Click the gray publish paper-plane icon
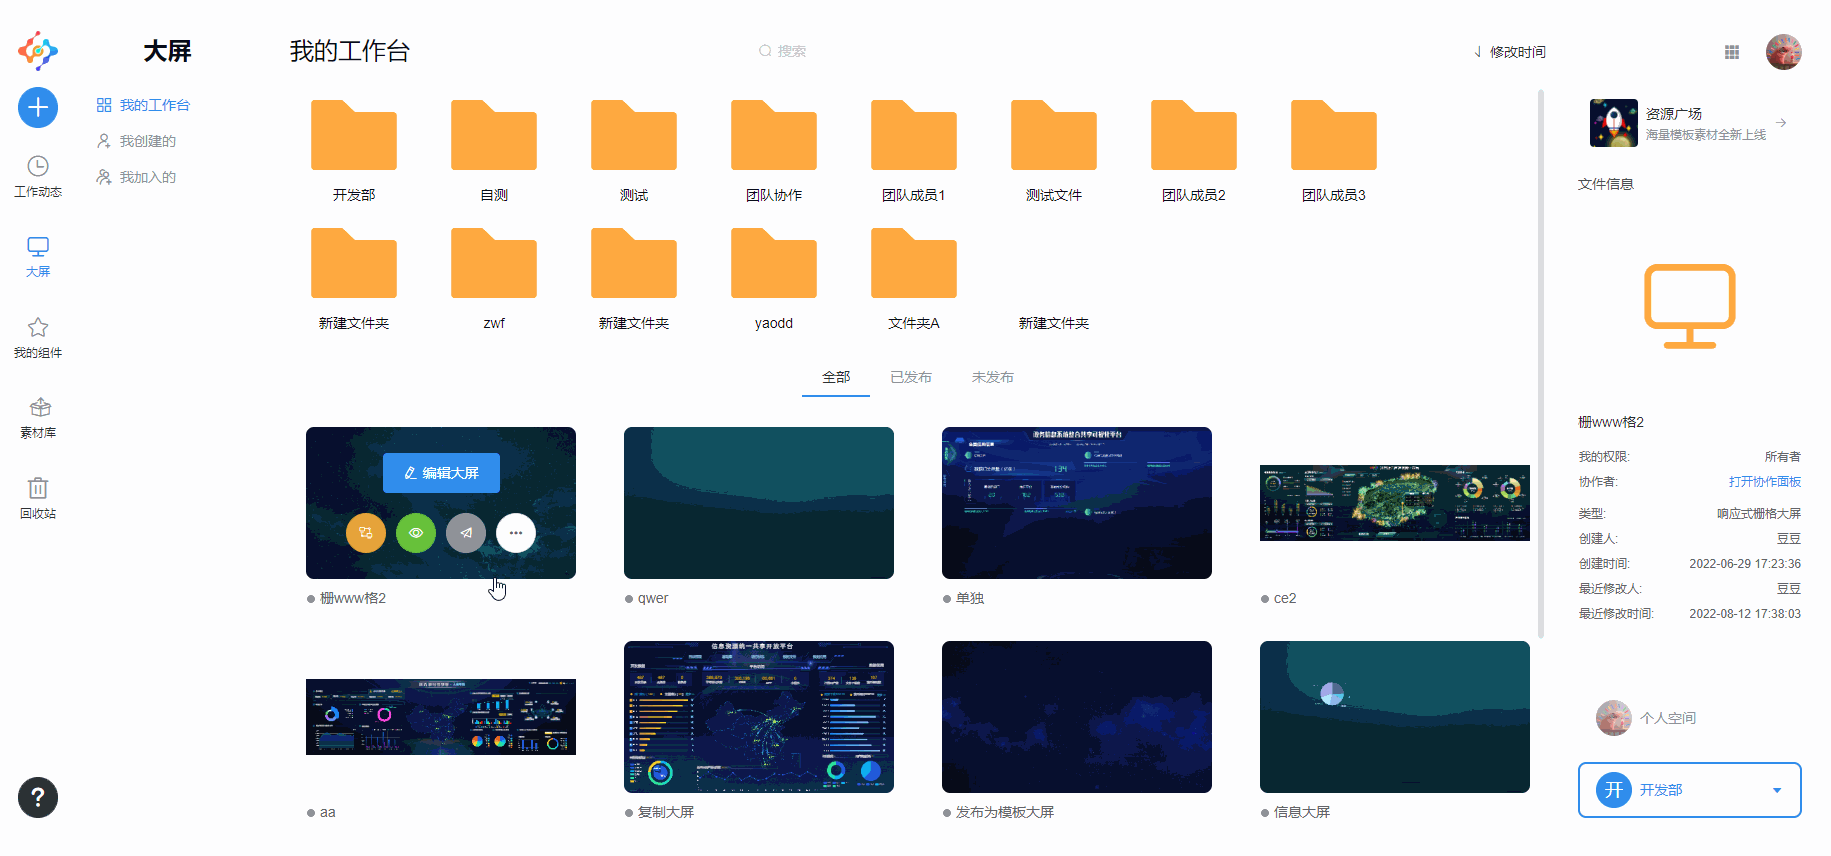Screen dimensions: 1831x856 pyautogui.click(x=466, y=533)
